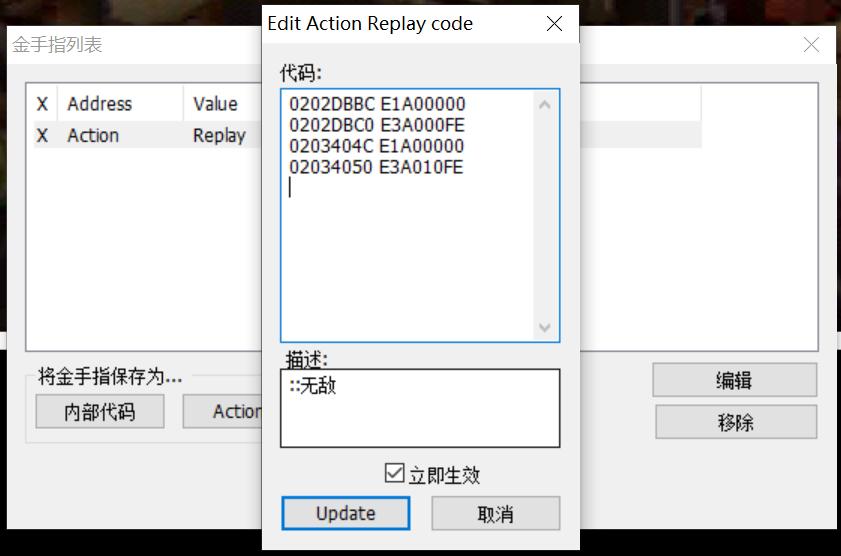Click the 内部代码 save button
This screenshot has height=556, width=841.
pyautogui.click(x=100, y=411)
